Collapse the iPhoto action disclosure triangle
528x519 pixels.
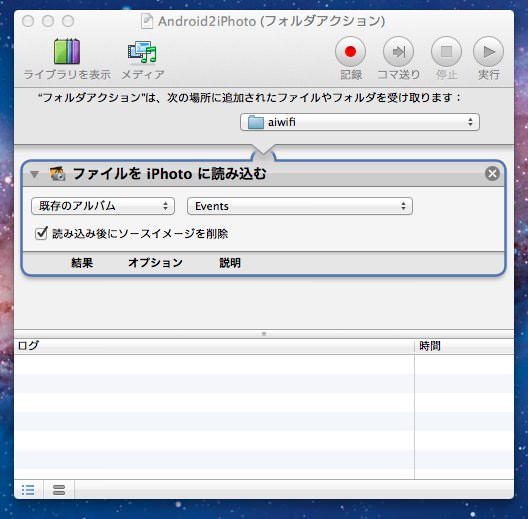34,174
